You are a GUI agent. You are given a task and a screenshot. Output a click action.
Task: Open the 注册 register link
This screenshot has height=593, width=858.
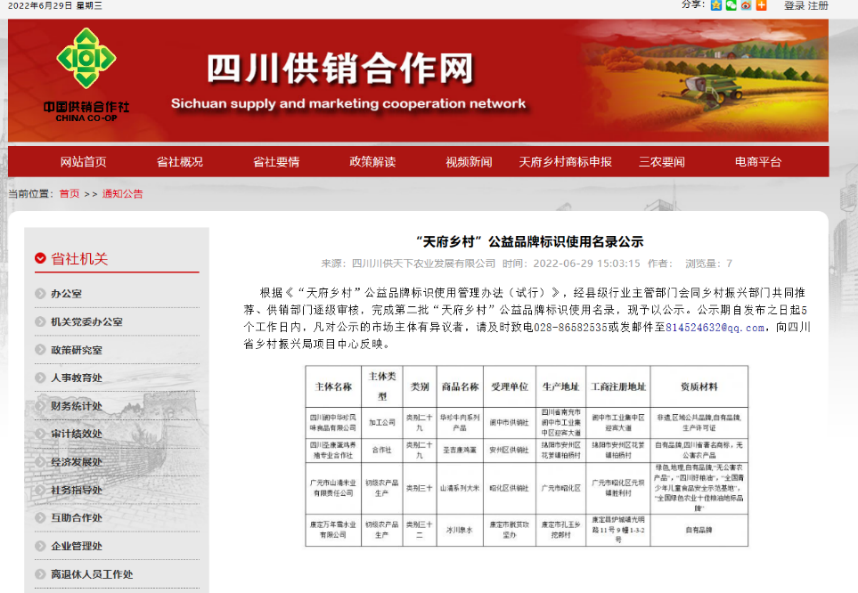point(818,6)
